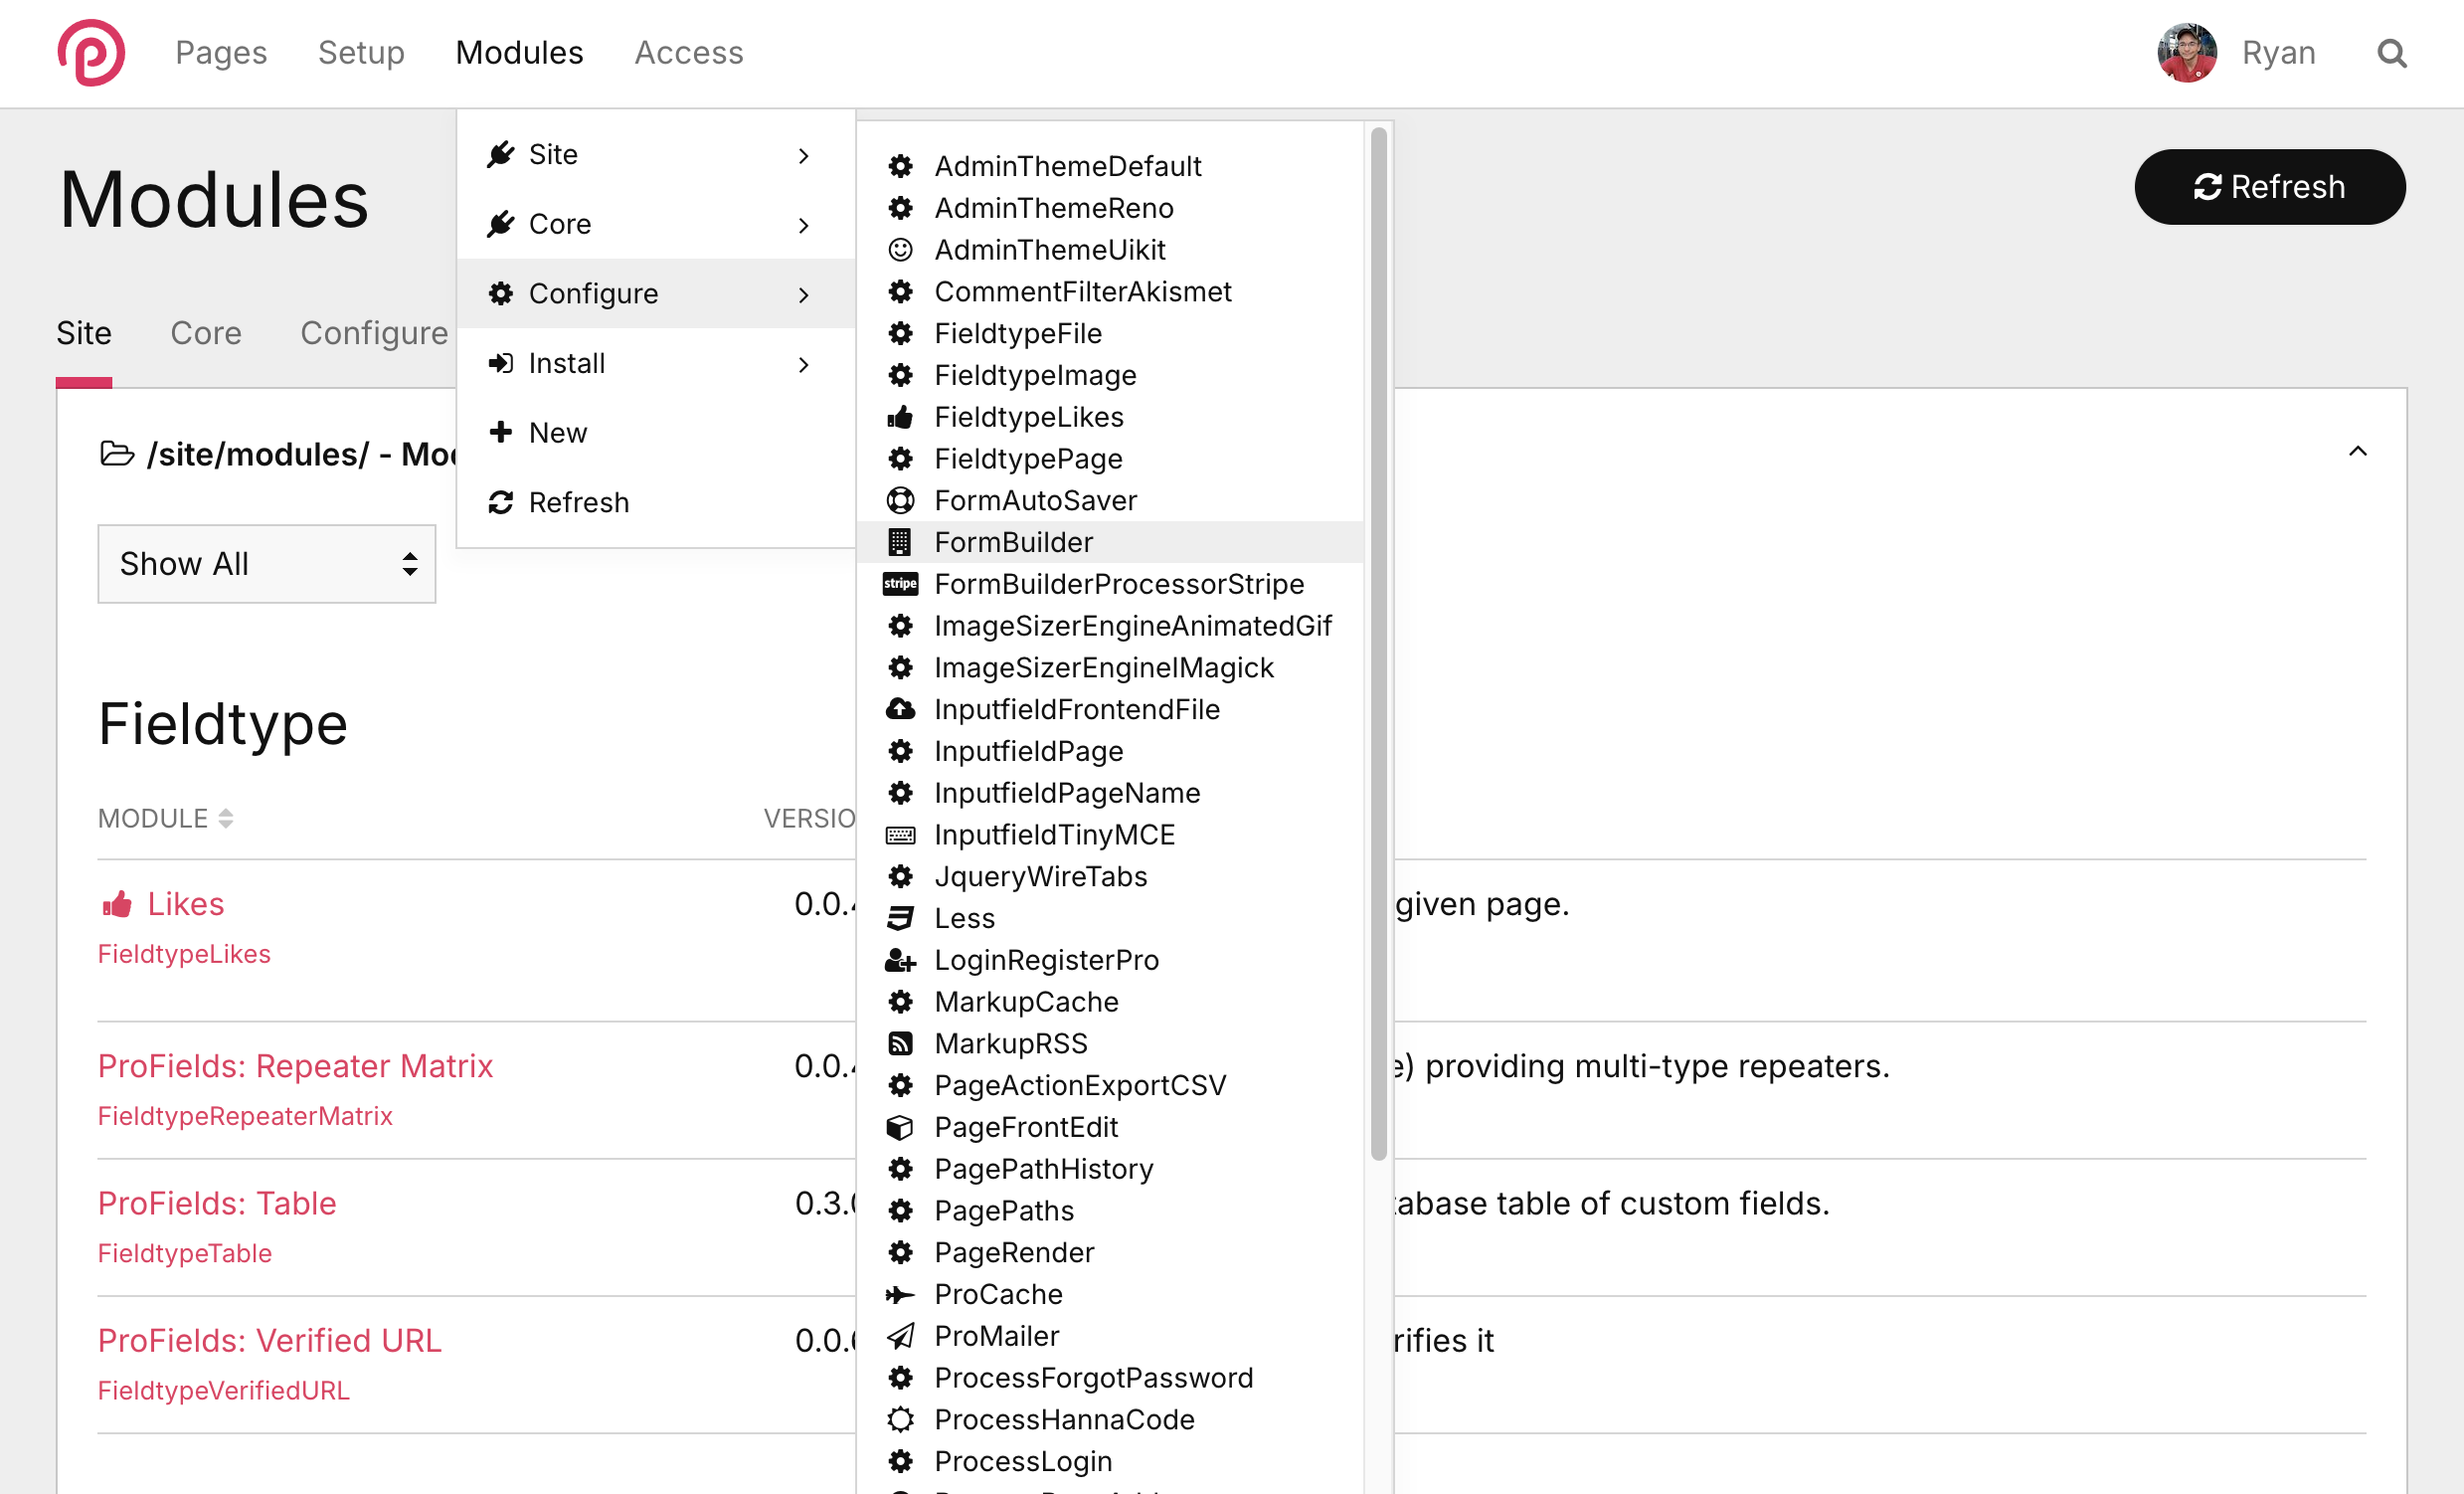Open the ProFields: Repeater Matrix link
Screen dimensions: 2464x1494
tap(295, 1066)
